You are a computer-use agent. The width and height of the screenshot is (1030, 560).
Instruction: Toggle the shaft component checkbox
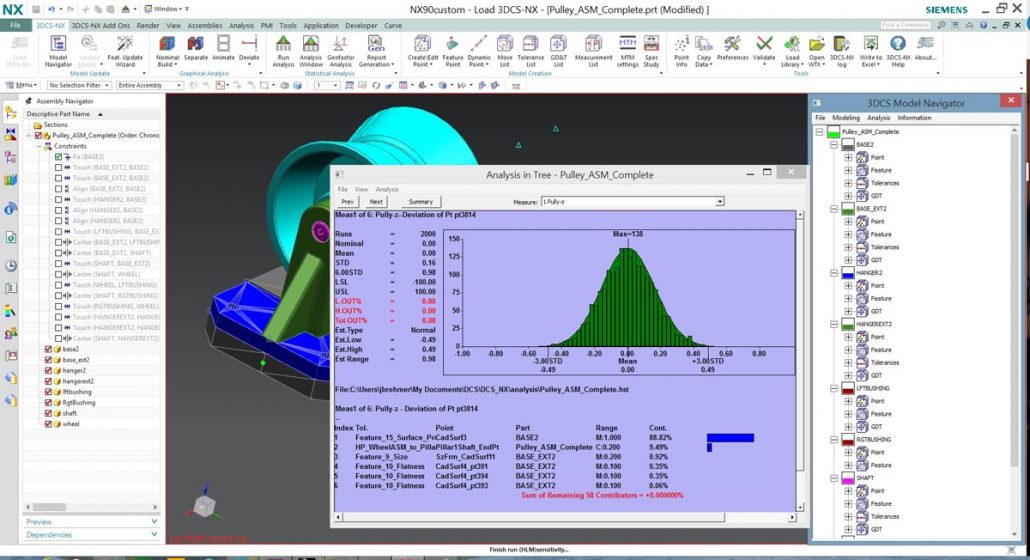[x=49, y=413]
